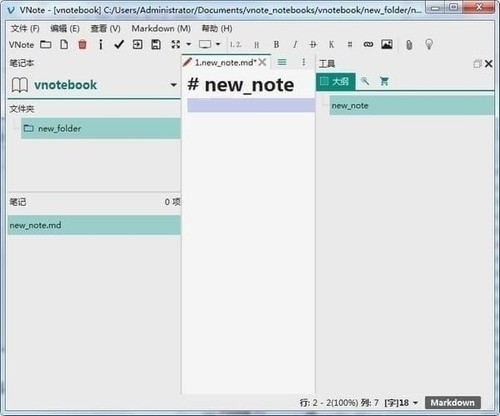Open the Markdown (M) menu
Image resolution: width=500 pixels, height=416 pixels.
pyautogui.click(x=161, y=29)
